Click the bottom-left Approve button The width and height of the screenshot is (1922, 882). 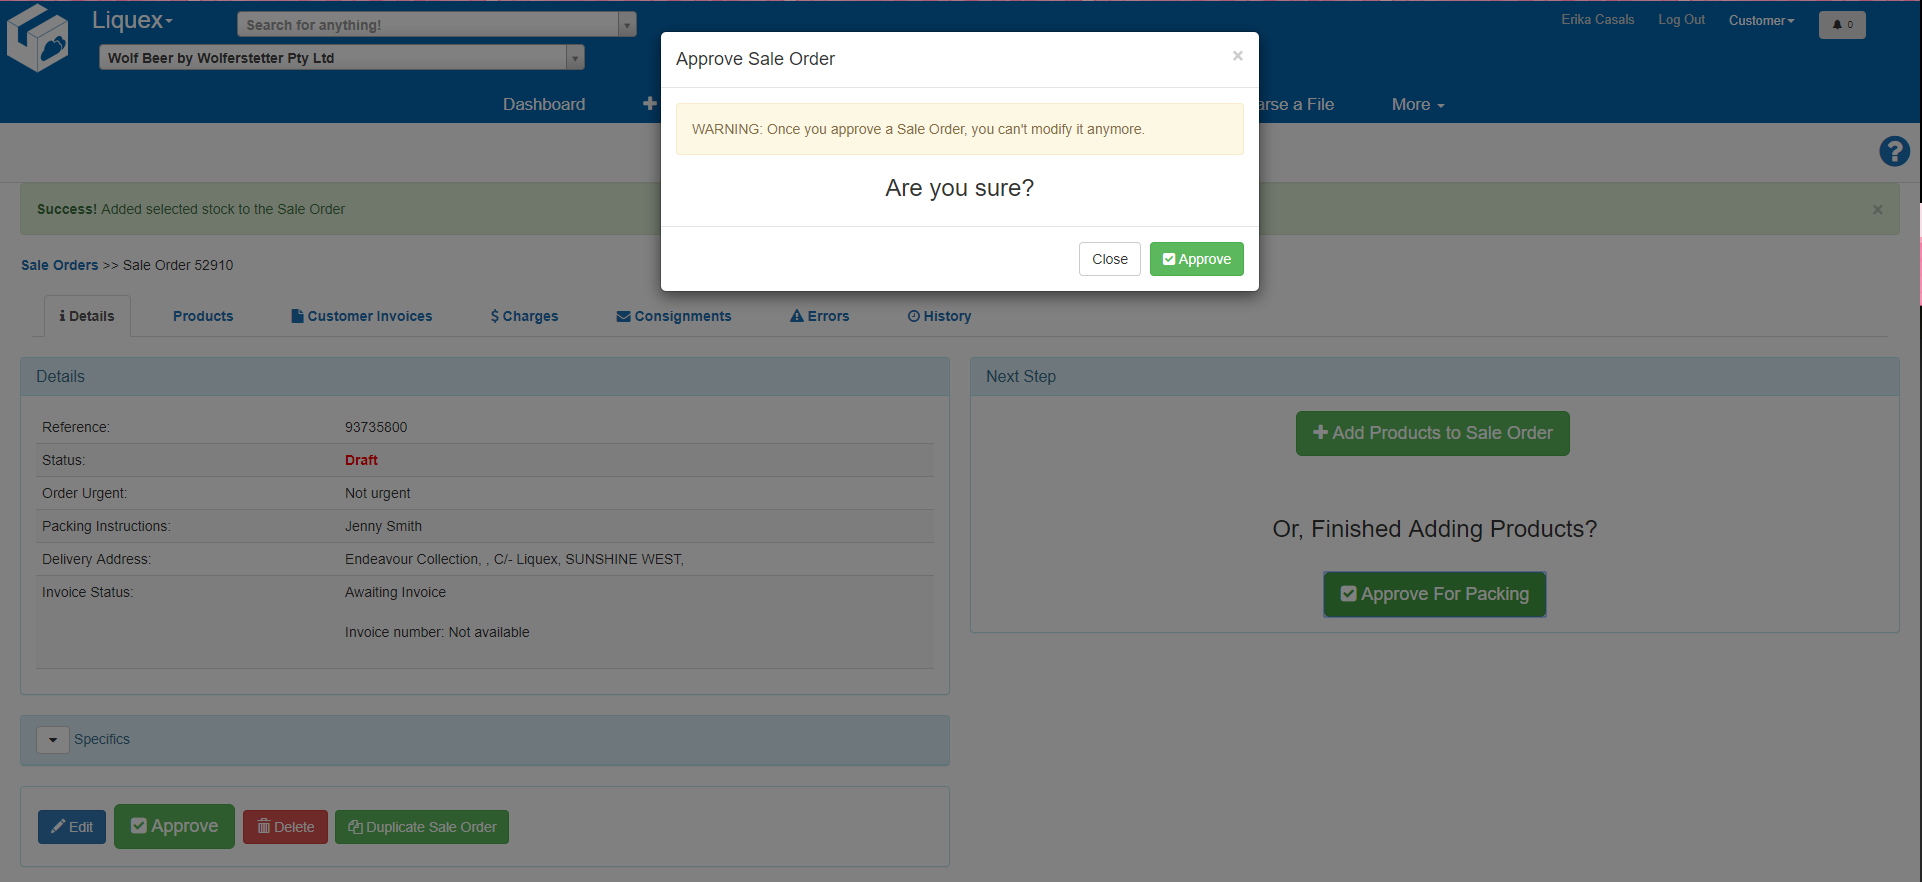click(174, 826)
